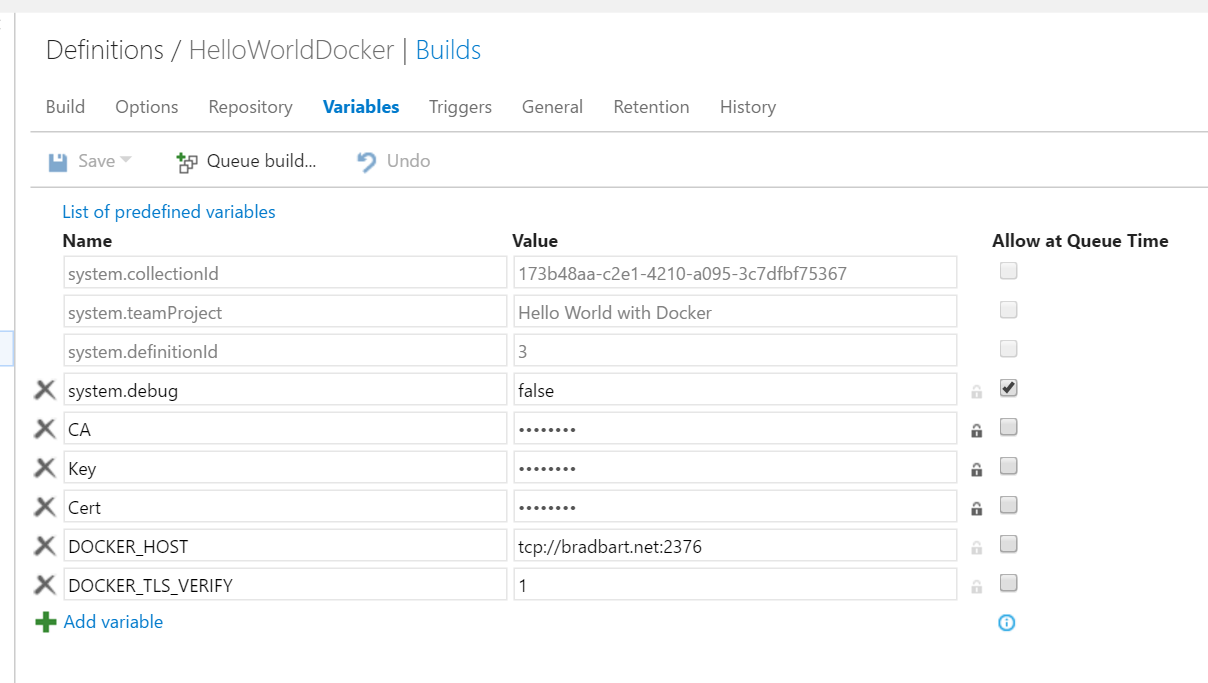This screenshot has height=683, width=1208.
Task: Switch to the Triggers tab
Action: [x=460, y=107]
